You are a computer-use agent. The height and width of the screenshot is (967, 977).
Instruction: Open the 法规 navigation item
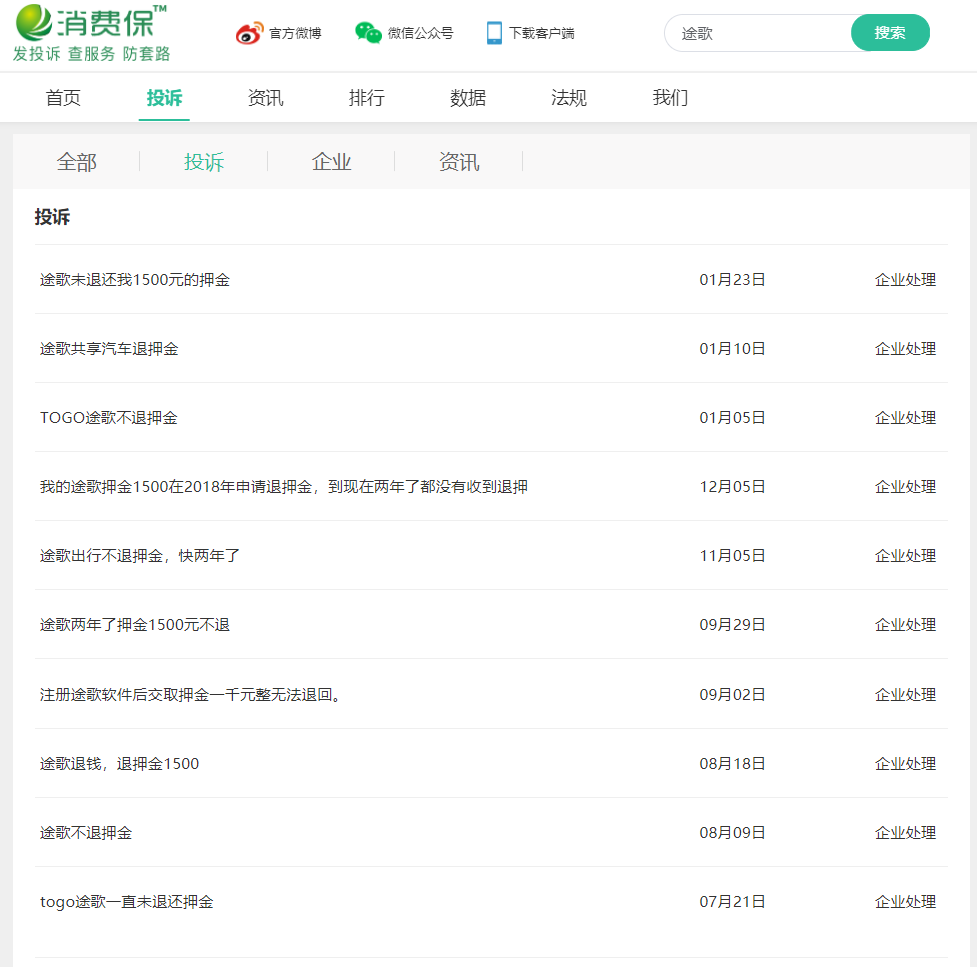pos(569,98)
